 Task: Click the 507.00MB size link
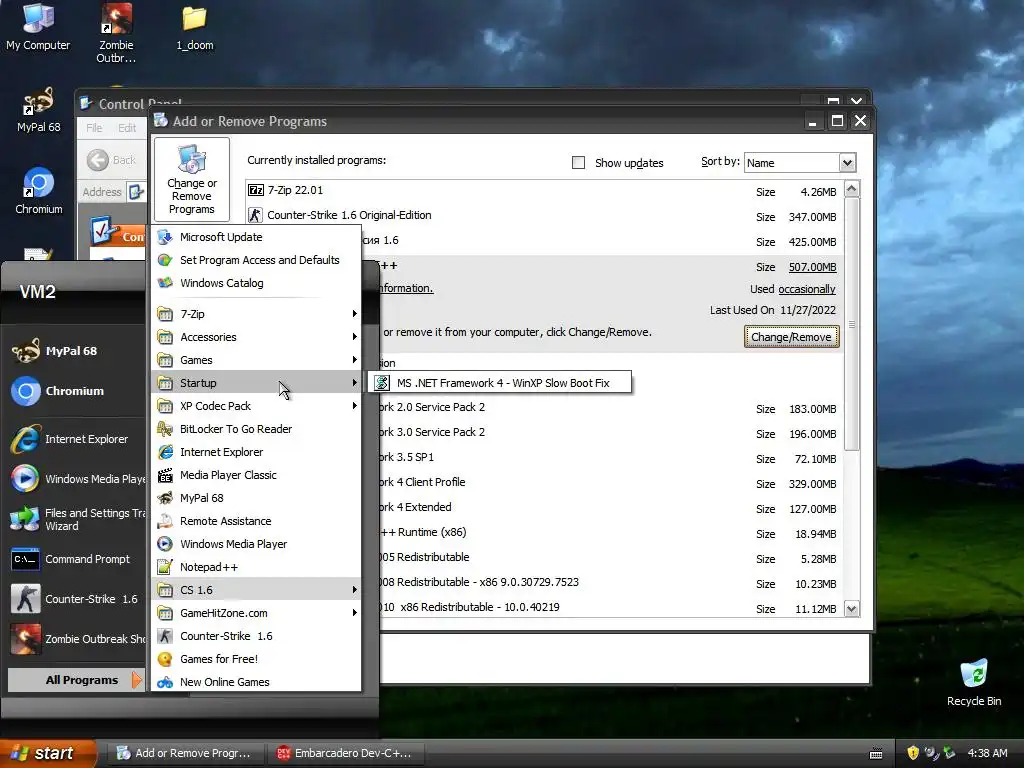tap(812, 267)
